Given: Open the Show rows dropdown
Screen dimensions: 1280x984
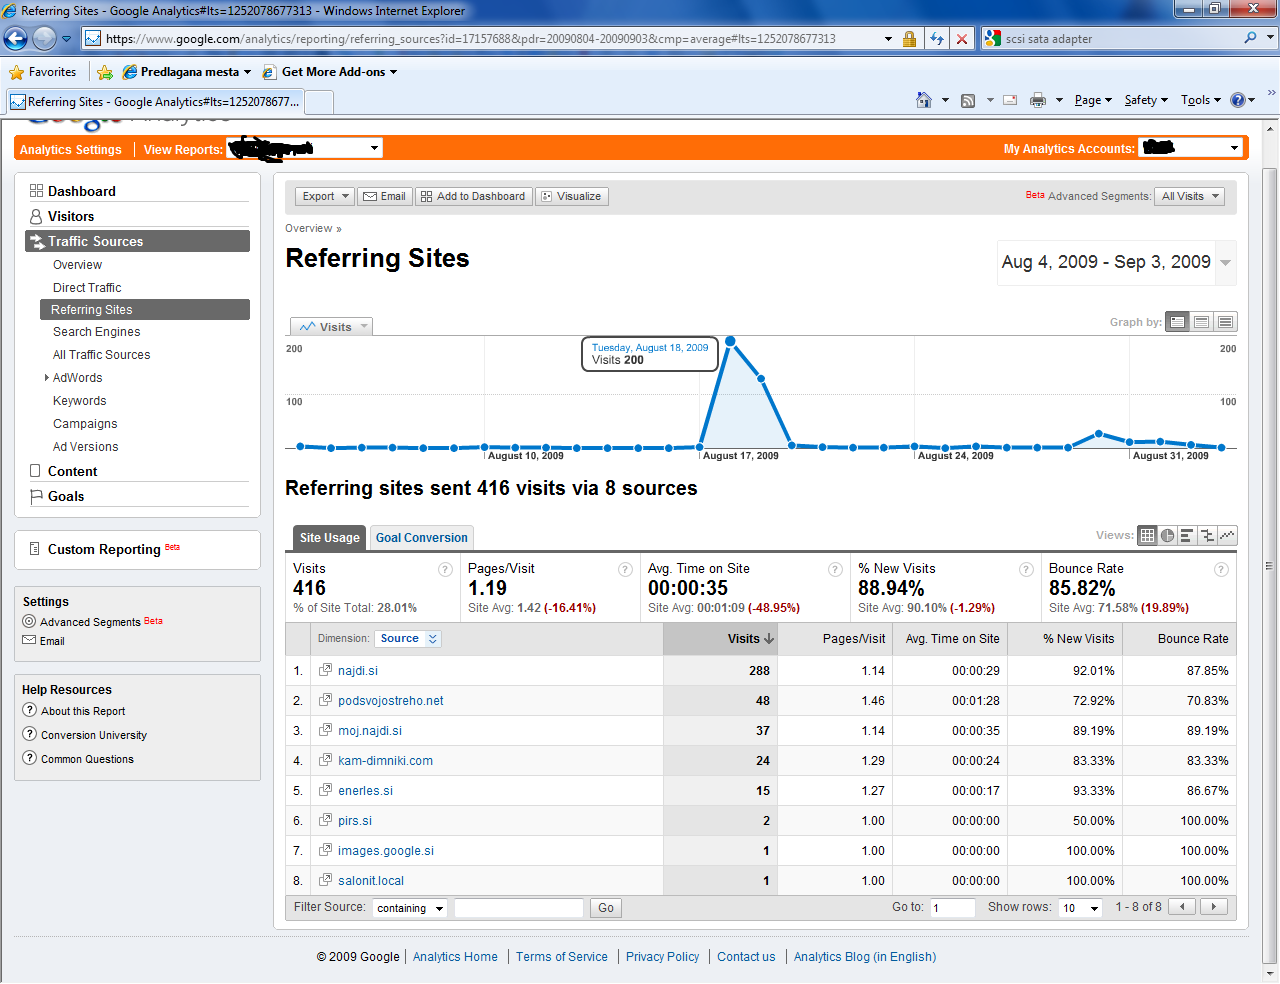Looking at the screenshot, I should pyautogui.click(x=1081, y=908).
